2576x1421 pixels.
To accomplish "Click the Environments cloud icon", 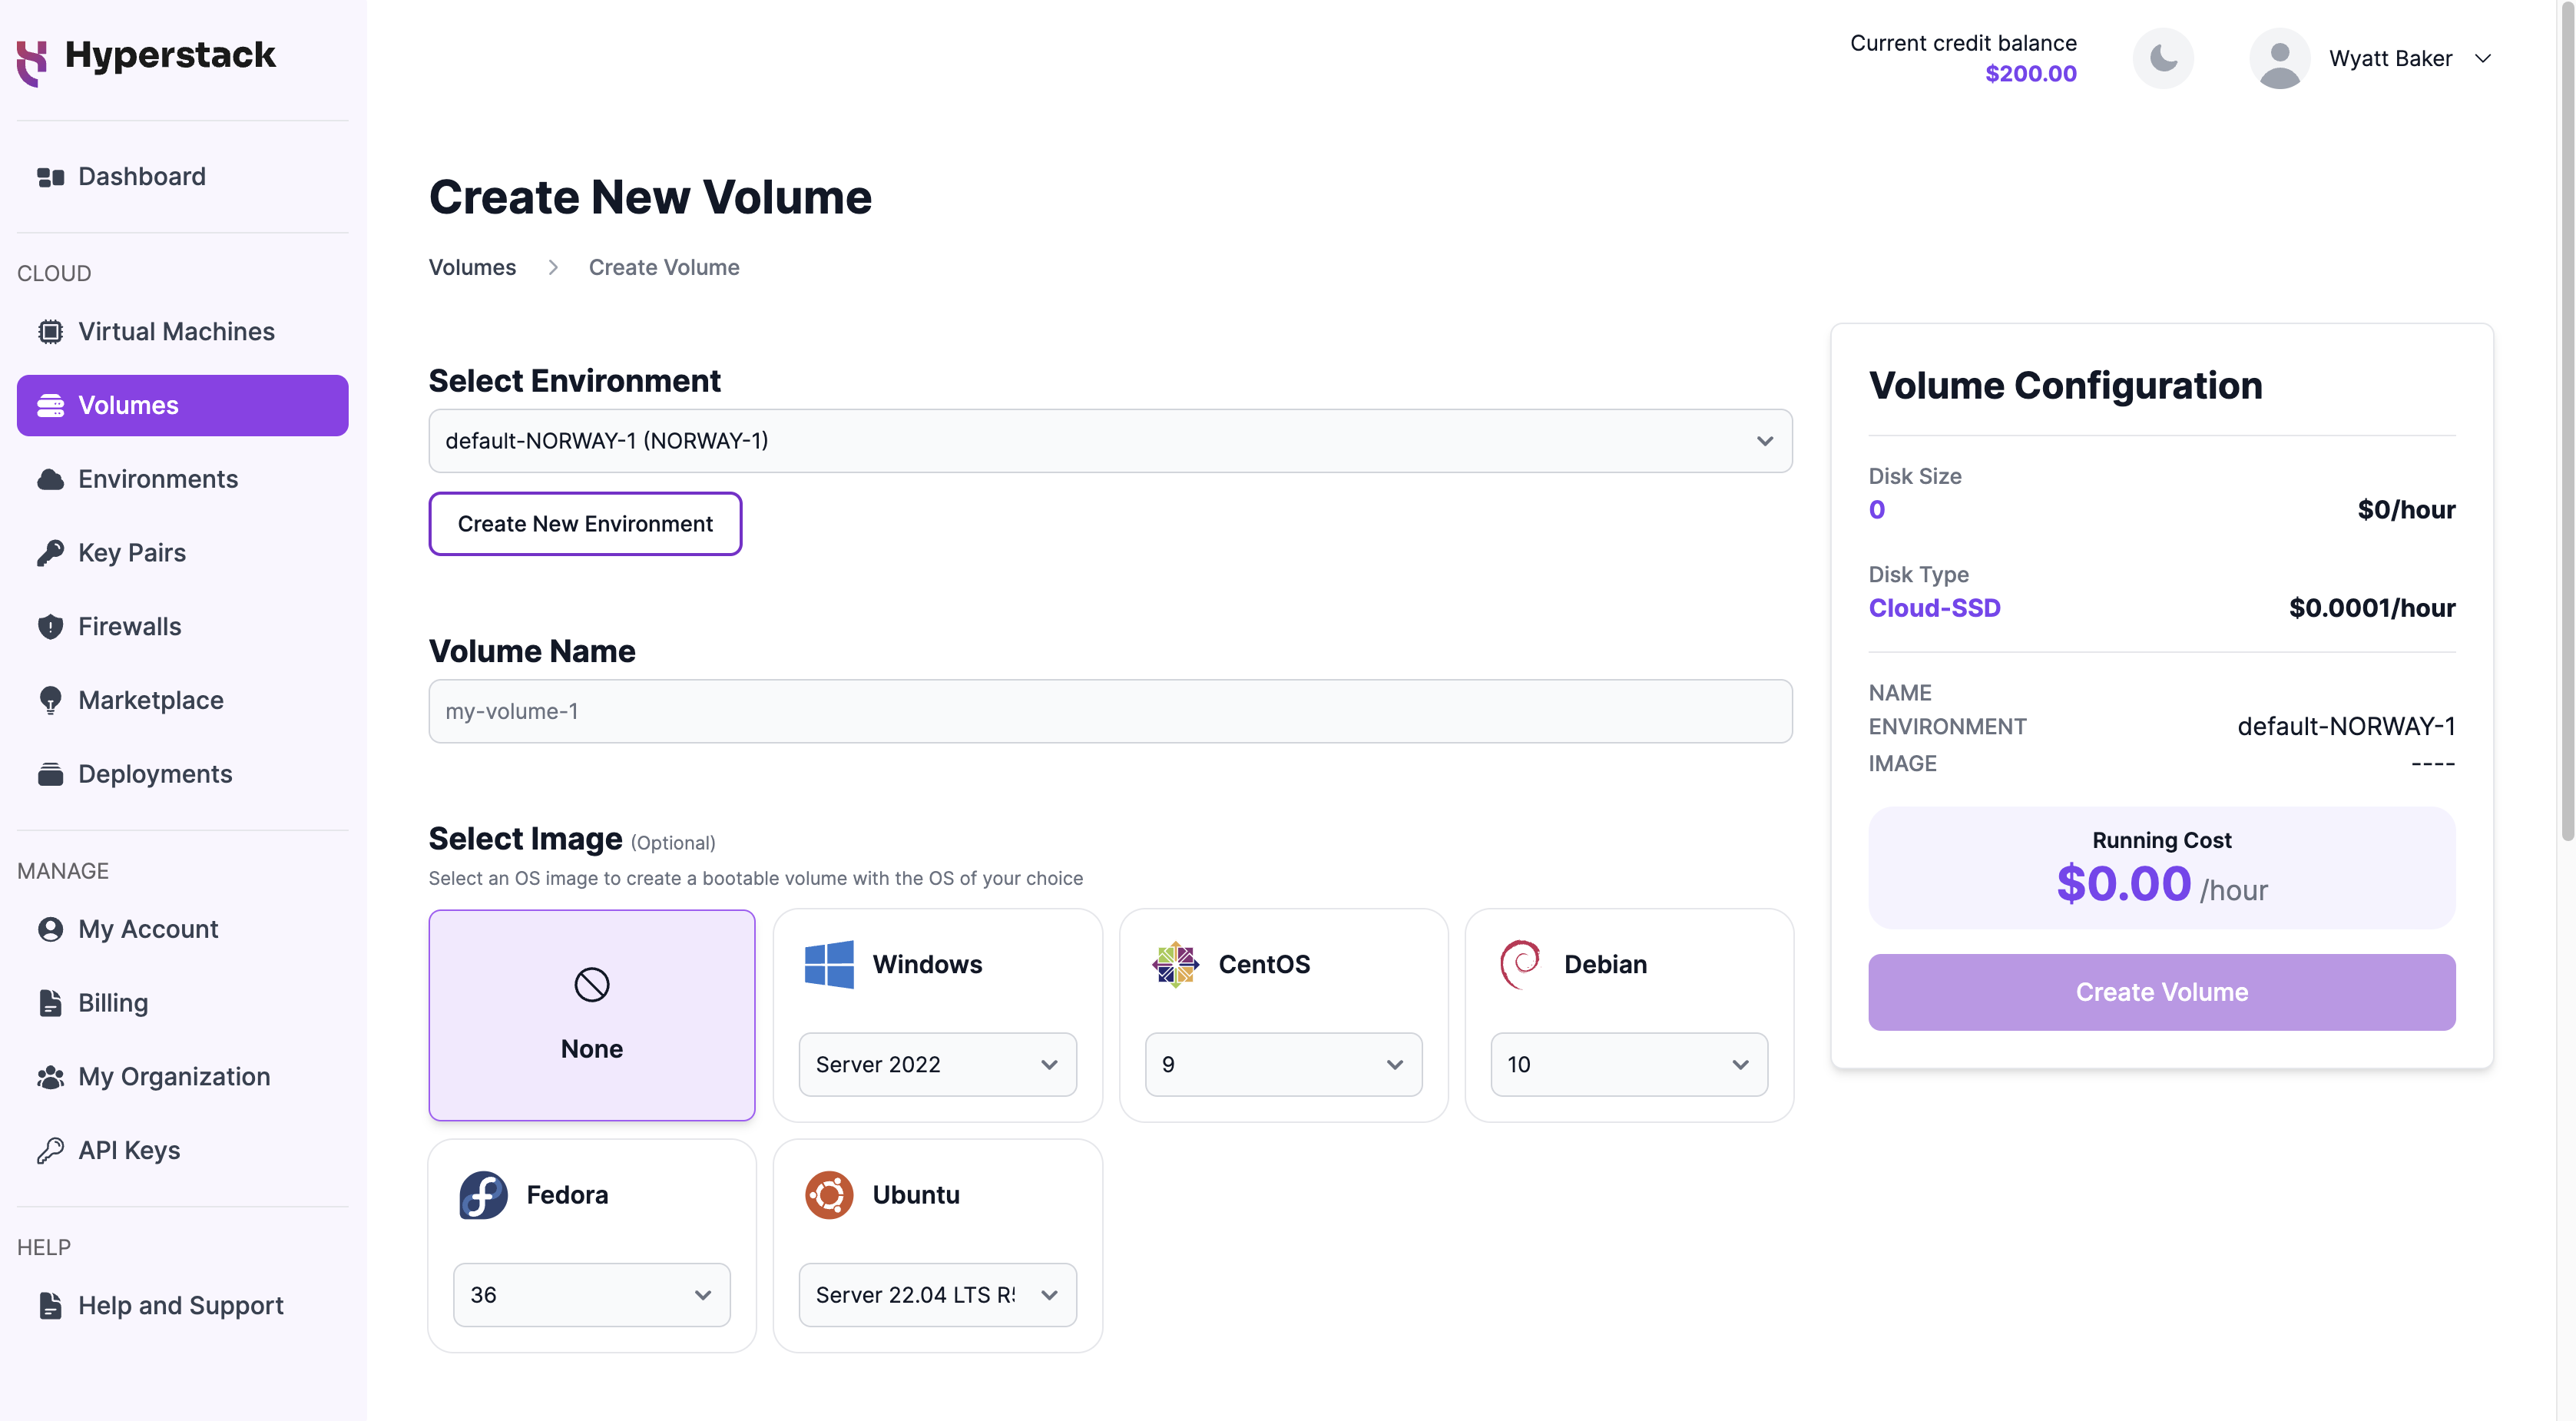I will pos(50,479).
